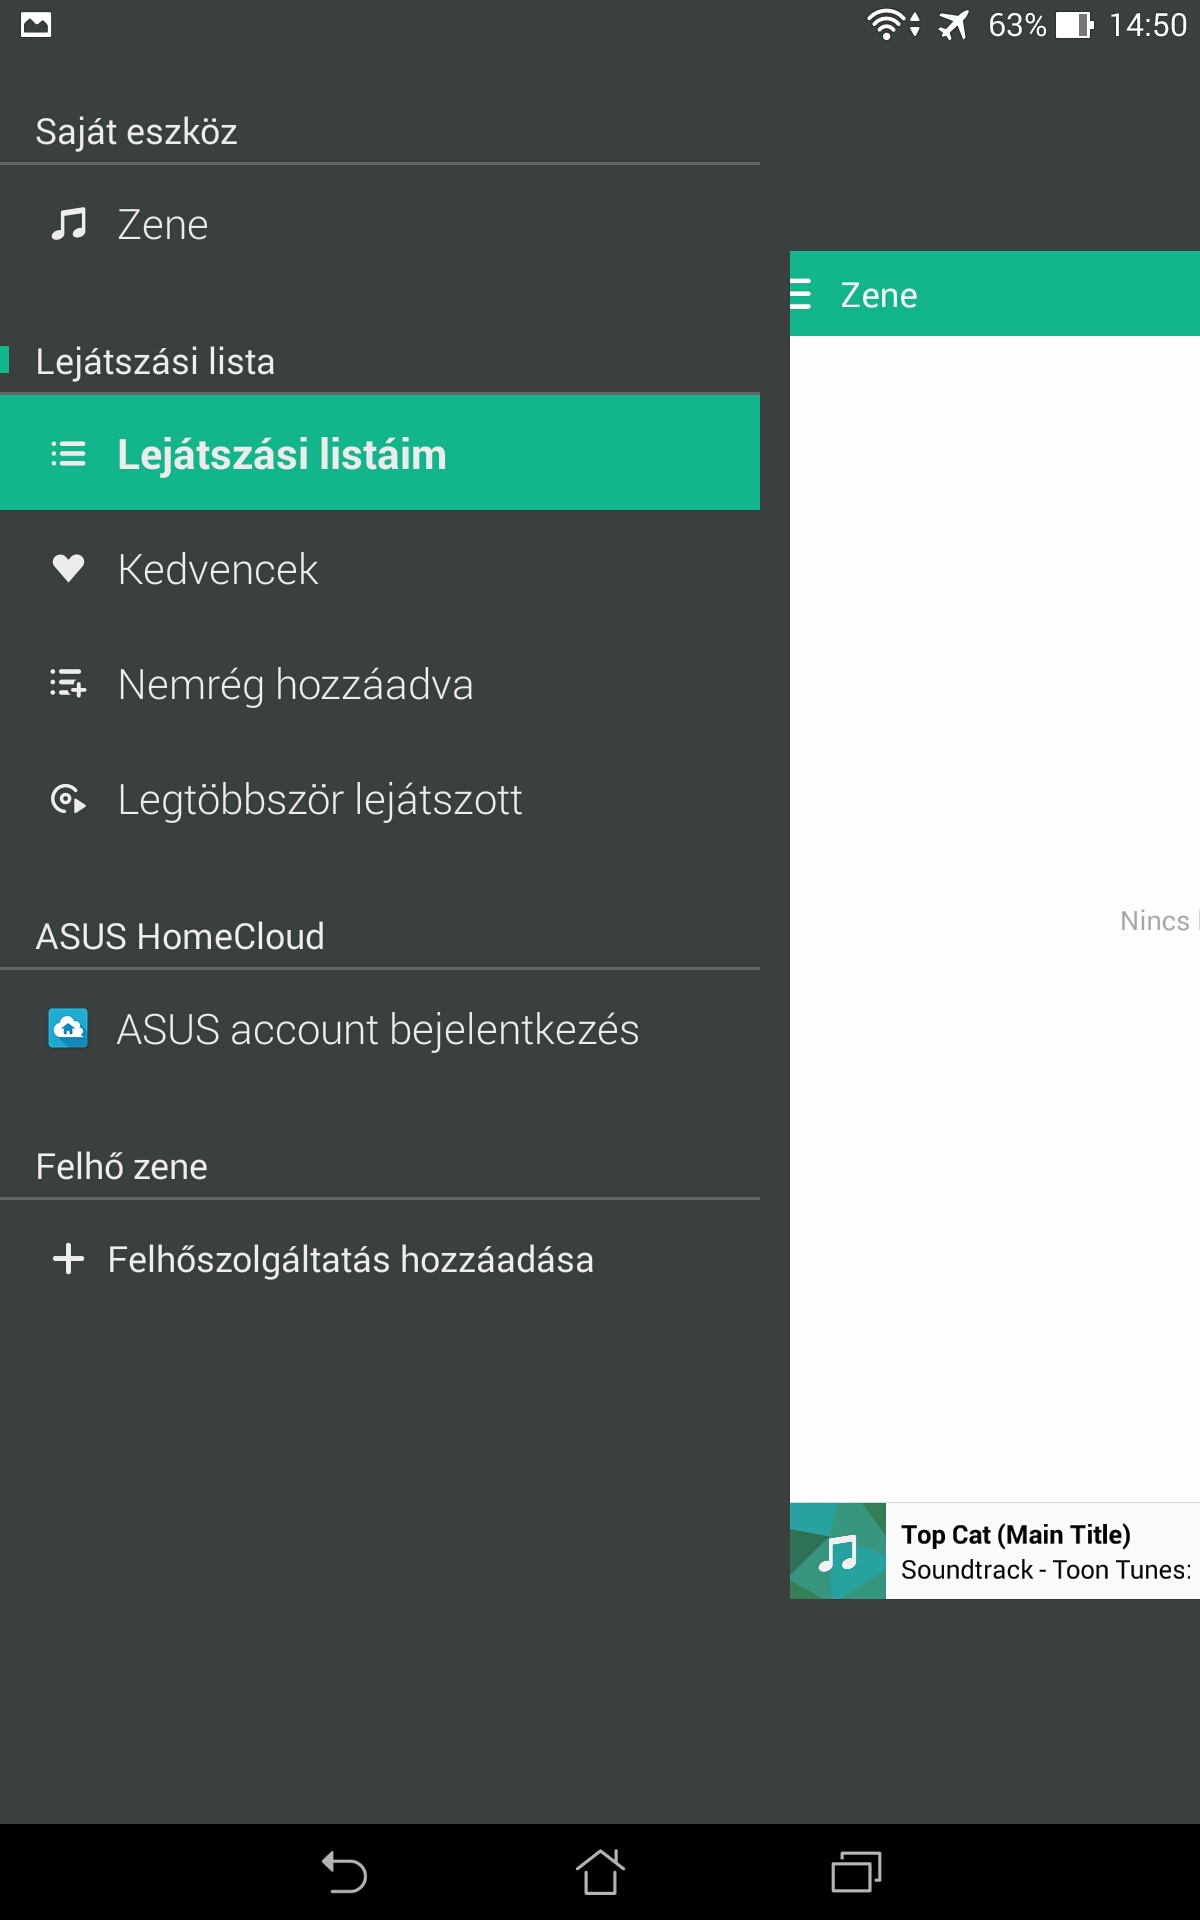Open the Top Cat (Main Title) now-playing bar

(x=995, y=1551)
